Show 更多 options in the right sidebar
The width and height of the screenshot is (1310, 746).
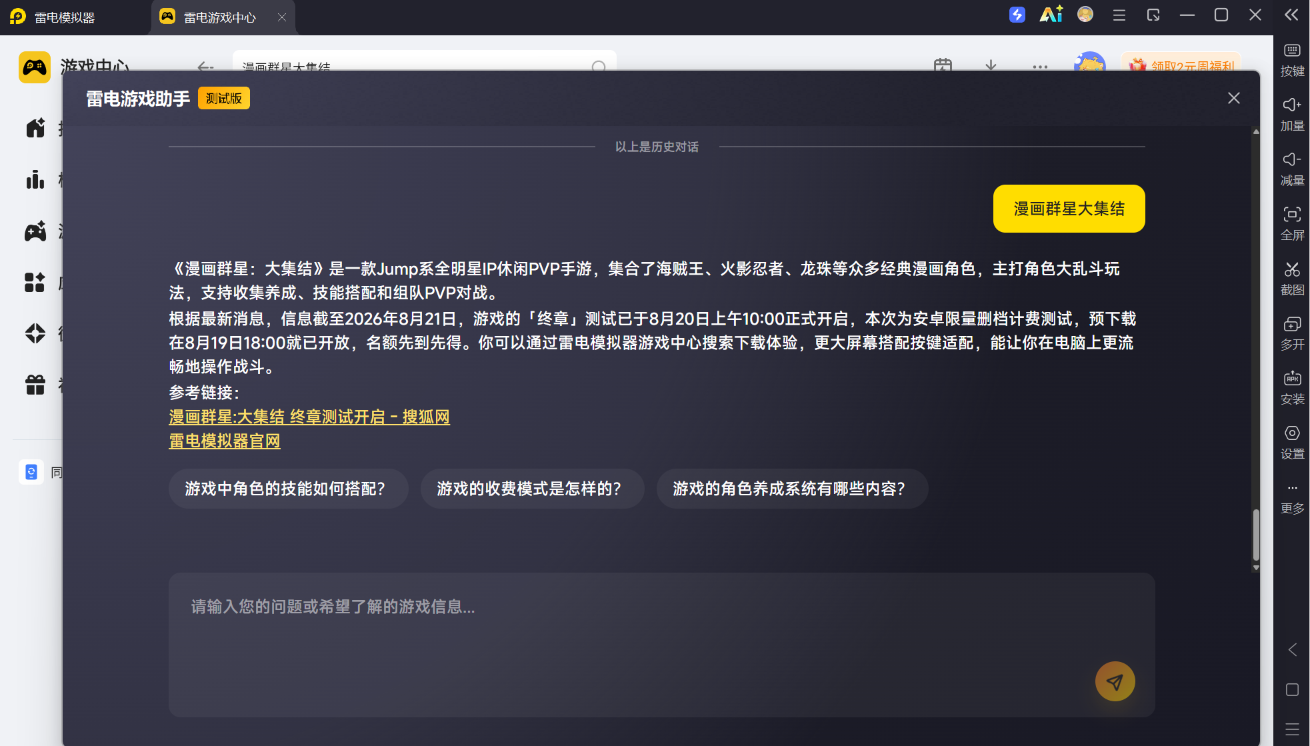click(x=1292, y=488)
